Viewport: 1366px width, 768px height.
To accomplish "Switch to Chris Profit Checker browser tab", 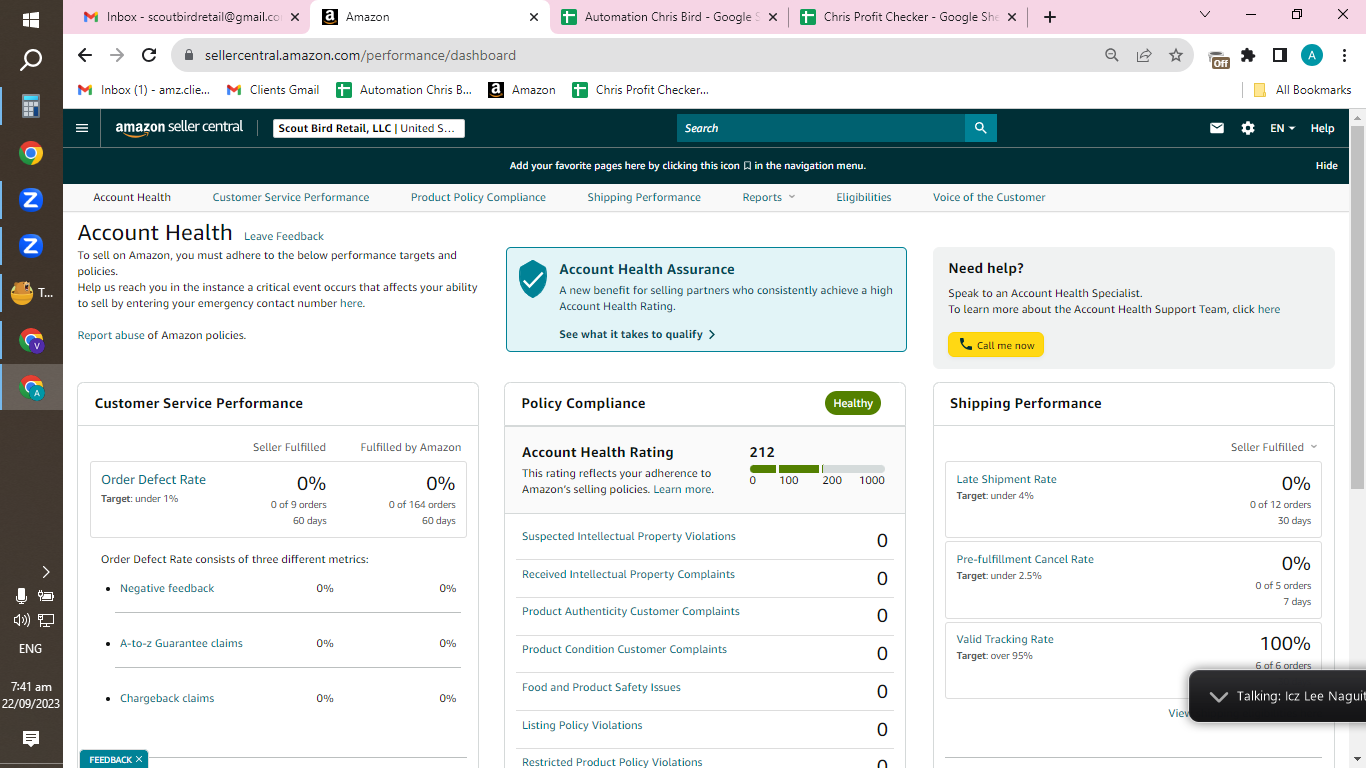I will pyautogui.click(x=907, y=17).
